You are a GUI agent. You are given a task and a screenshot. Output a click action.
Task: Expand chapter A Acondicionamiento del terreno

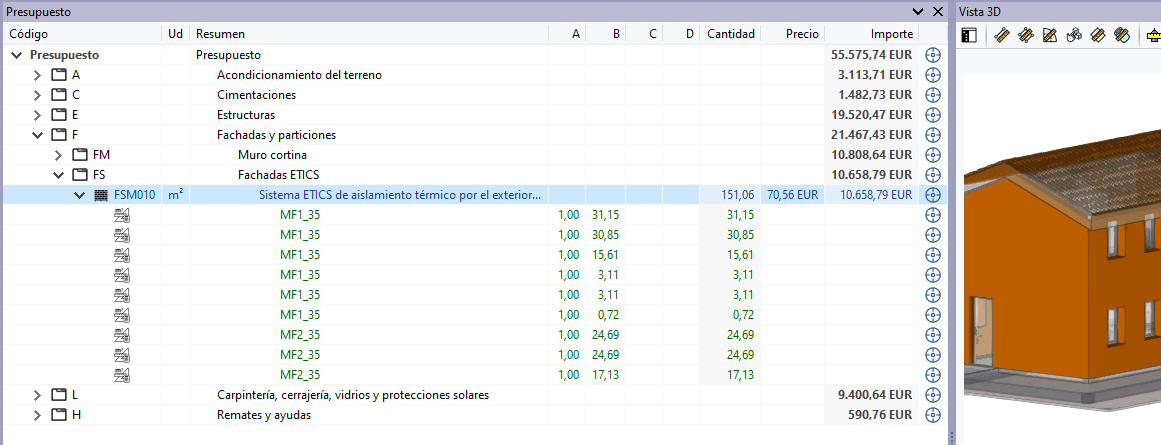(37, 75)
